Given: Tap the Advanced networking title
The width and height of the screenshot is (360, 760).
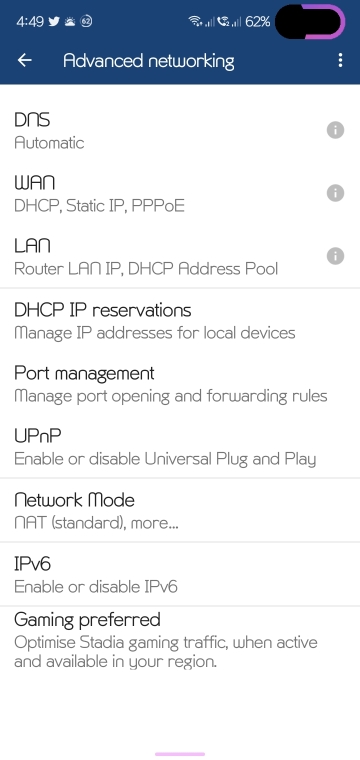Looking at the screenshot, I should 149,61.
